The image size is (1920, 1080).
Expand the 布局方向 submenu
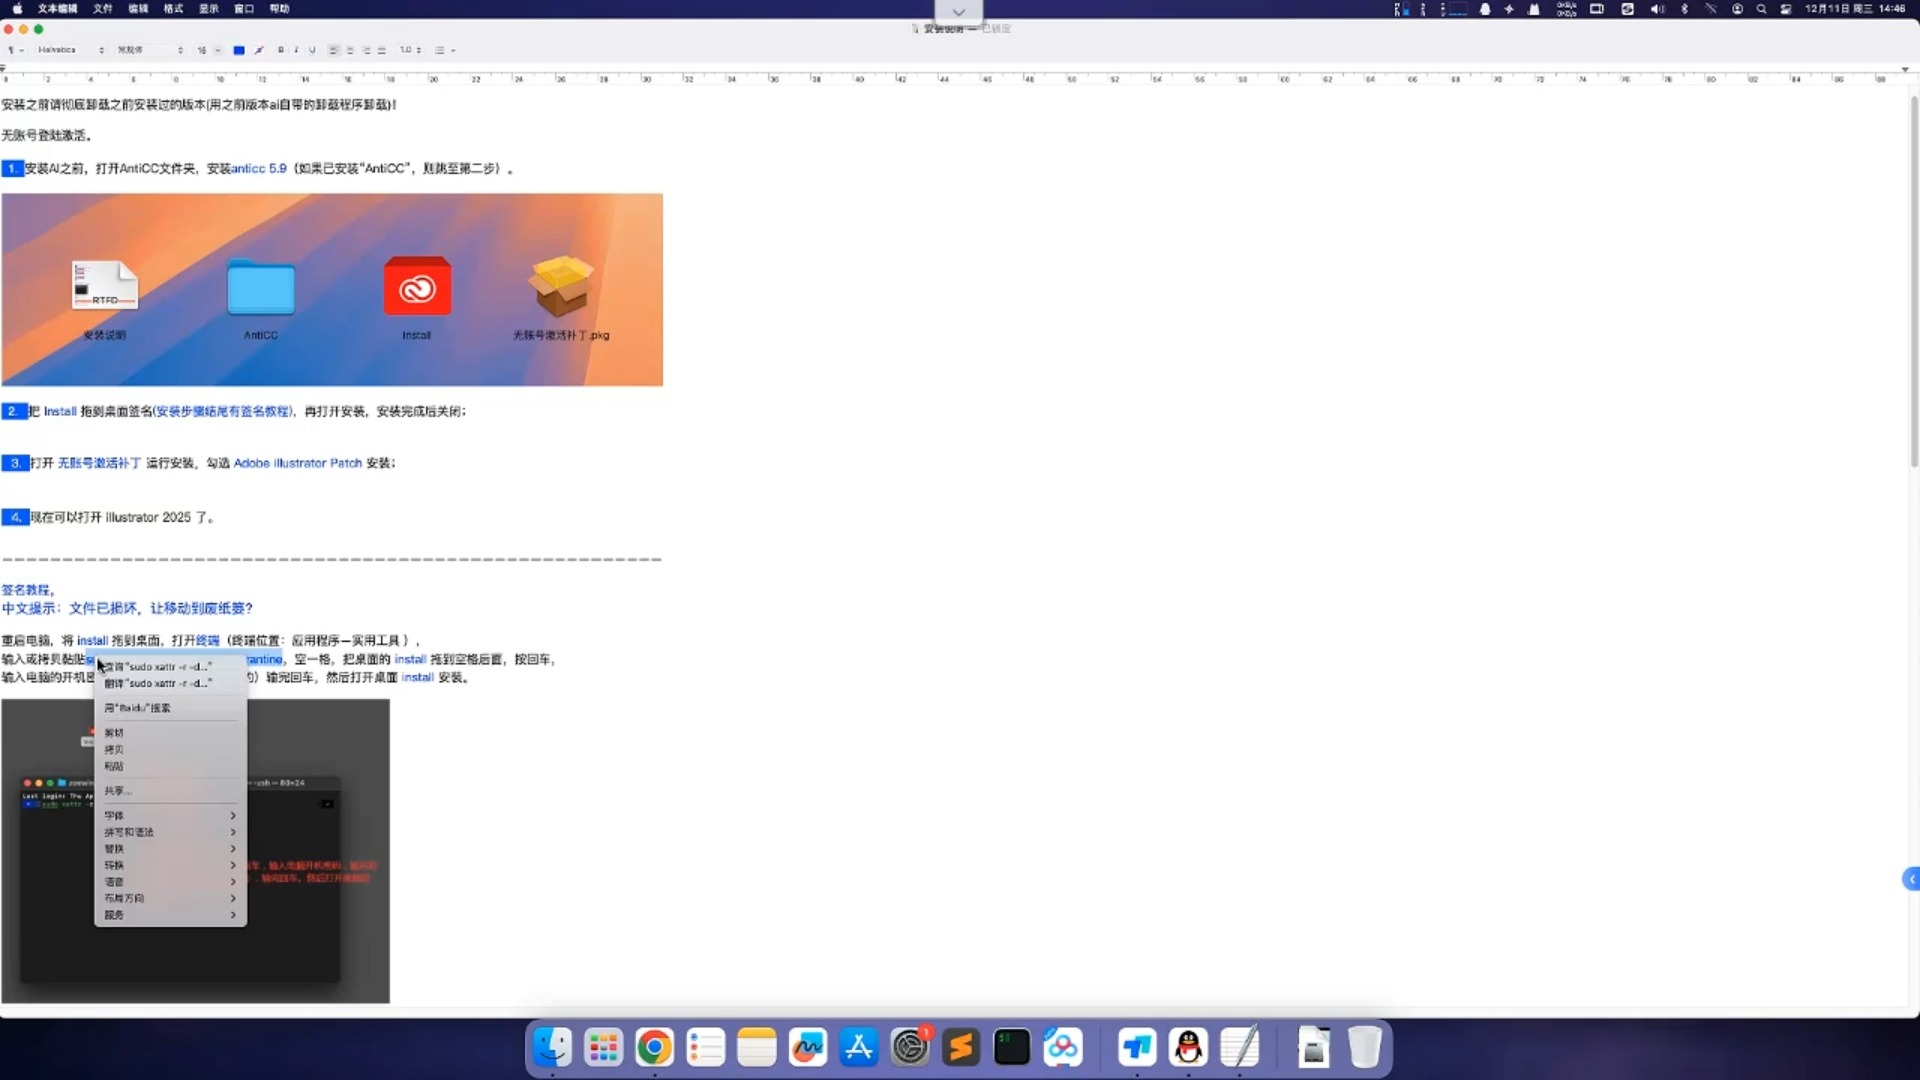170,899
